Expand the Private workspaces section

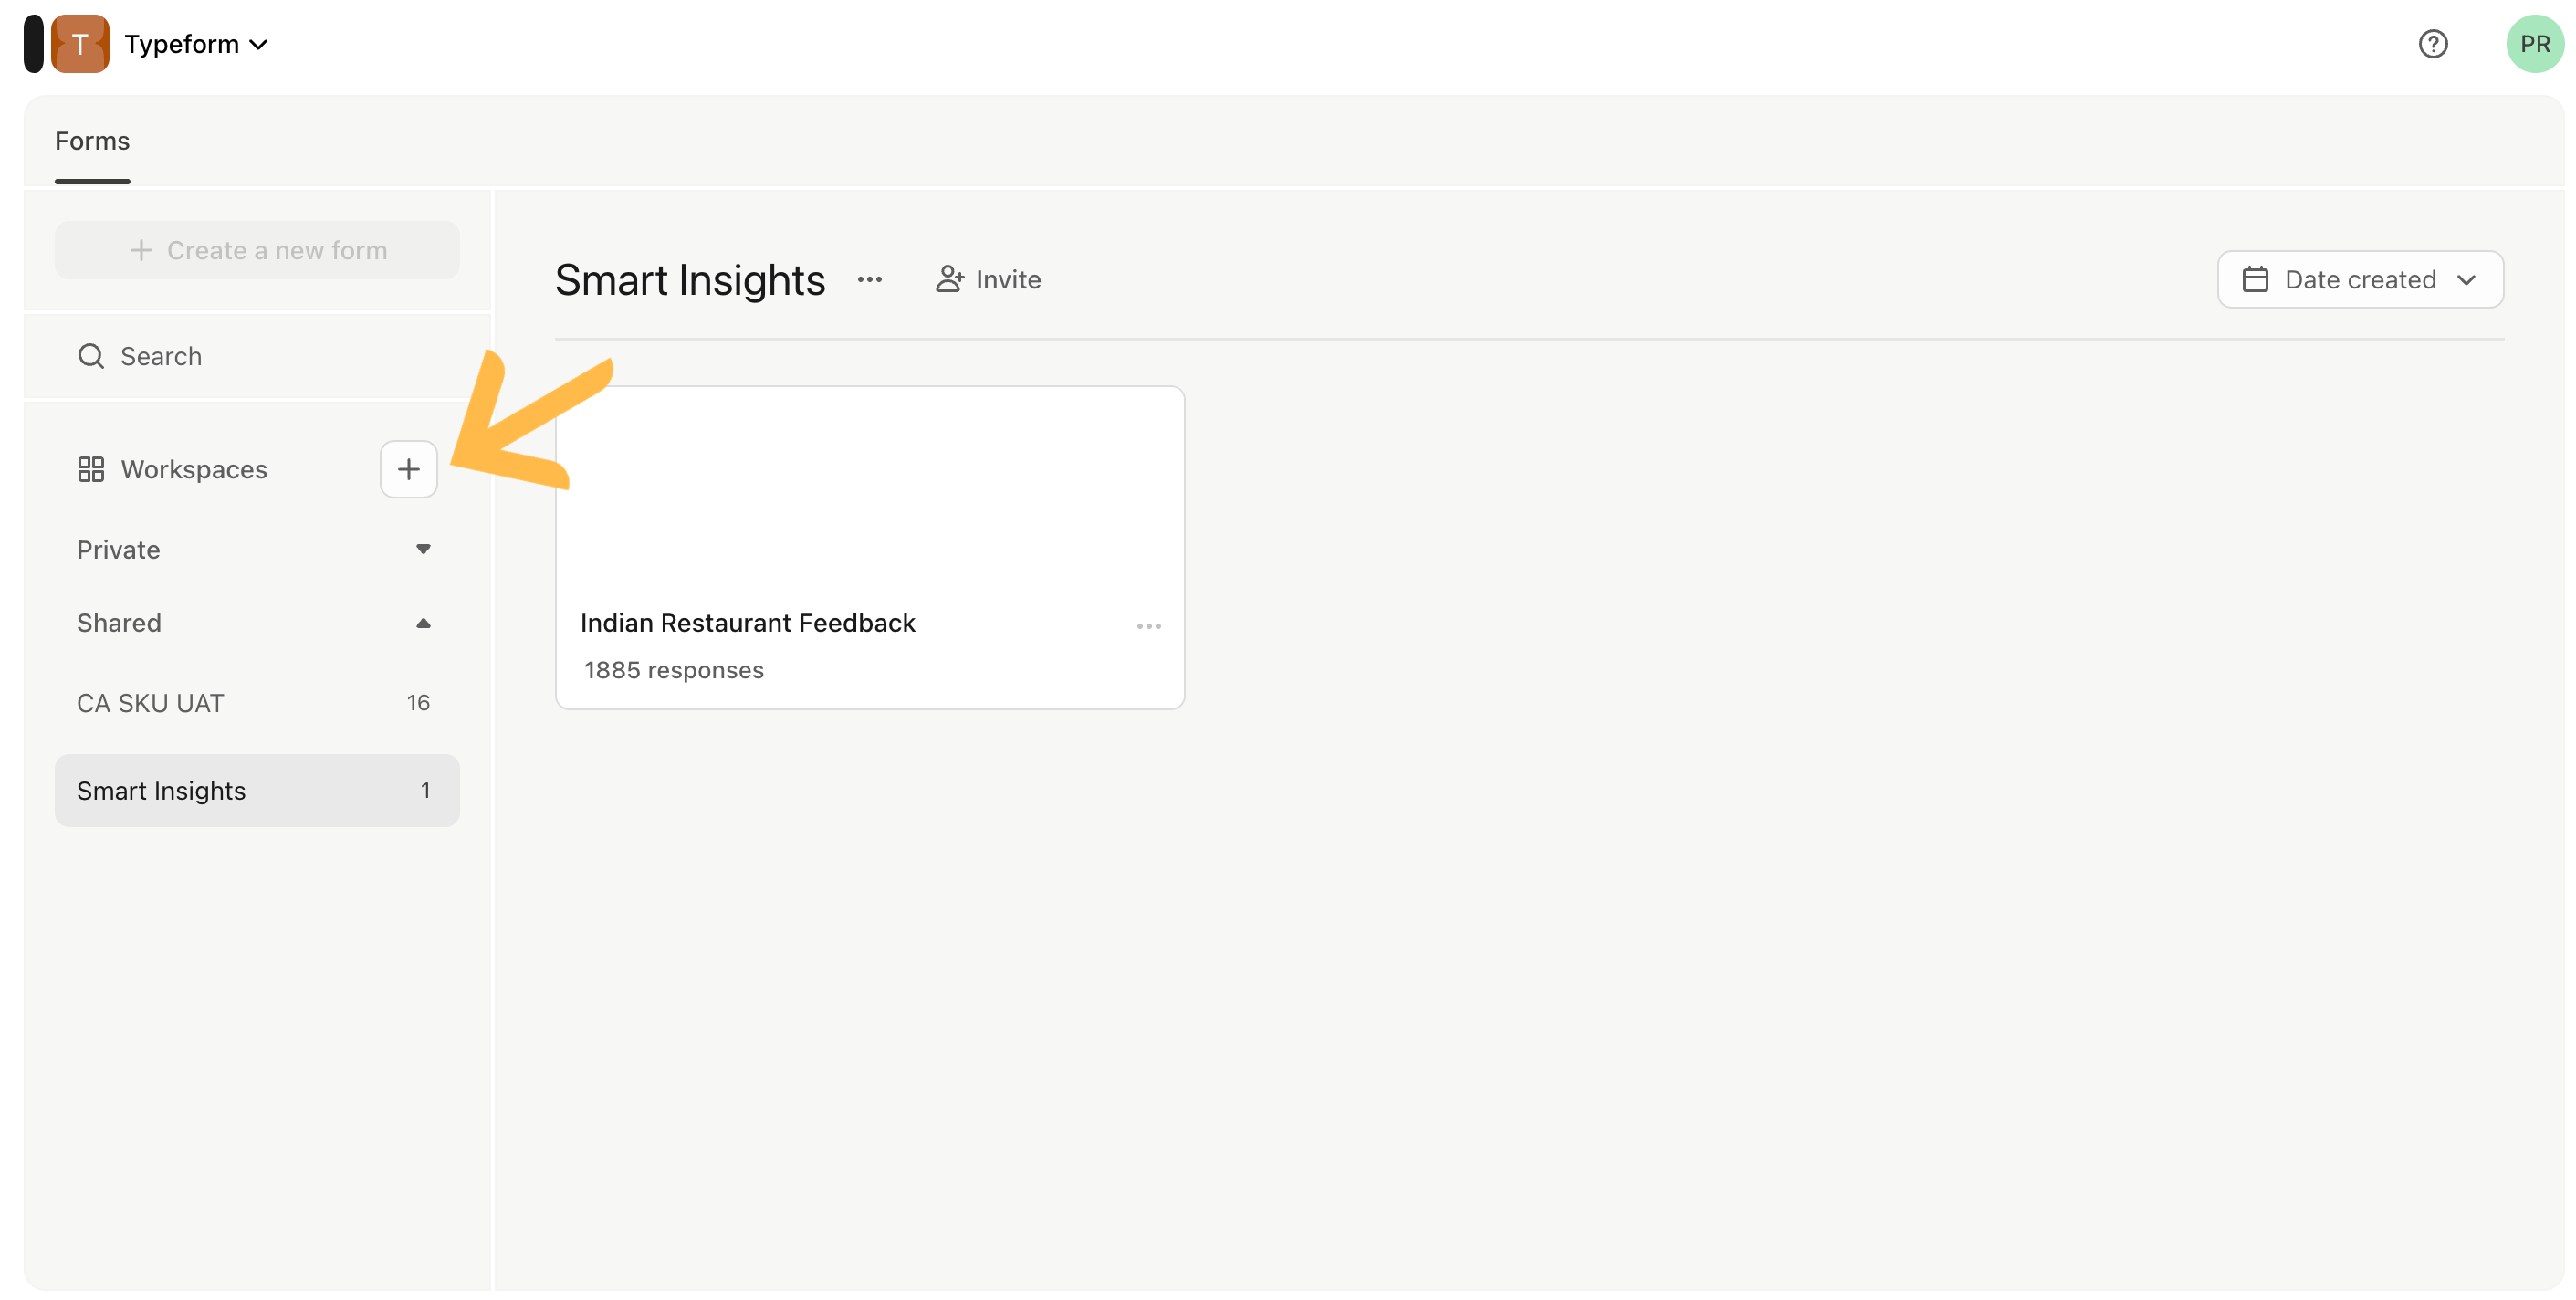click(x=423, y=549)
